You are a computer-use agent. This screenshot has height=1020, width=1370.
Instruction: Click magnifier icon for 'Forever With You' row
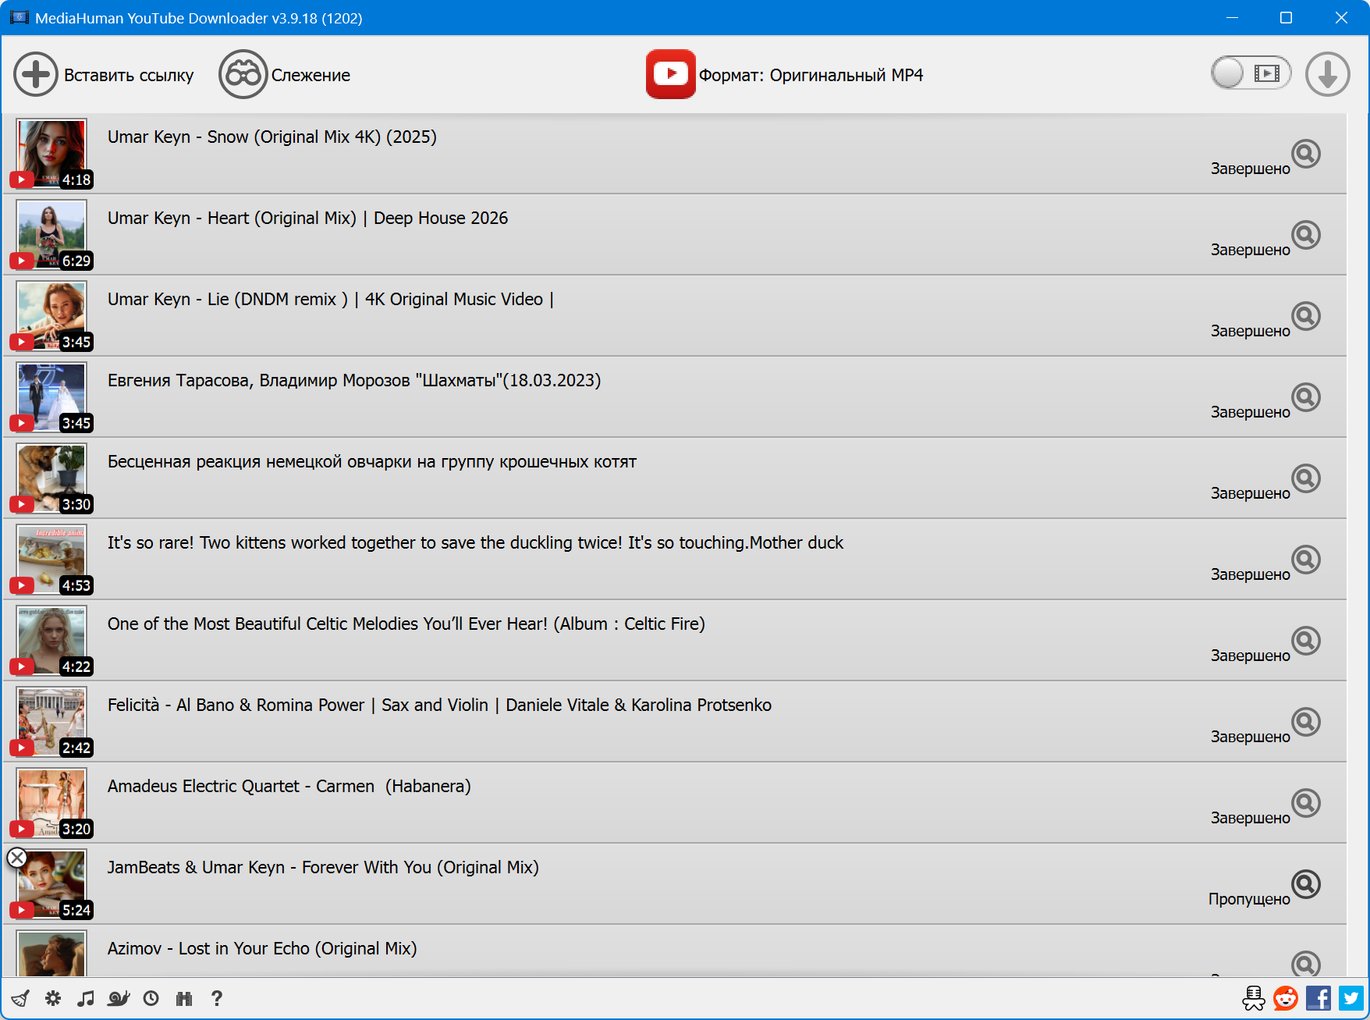point(1306,884)
